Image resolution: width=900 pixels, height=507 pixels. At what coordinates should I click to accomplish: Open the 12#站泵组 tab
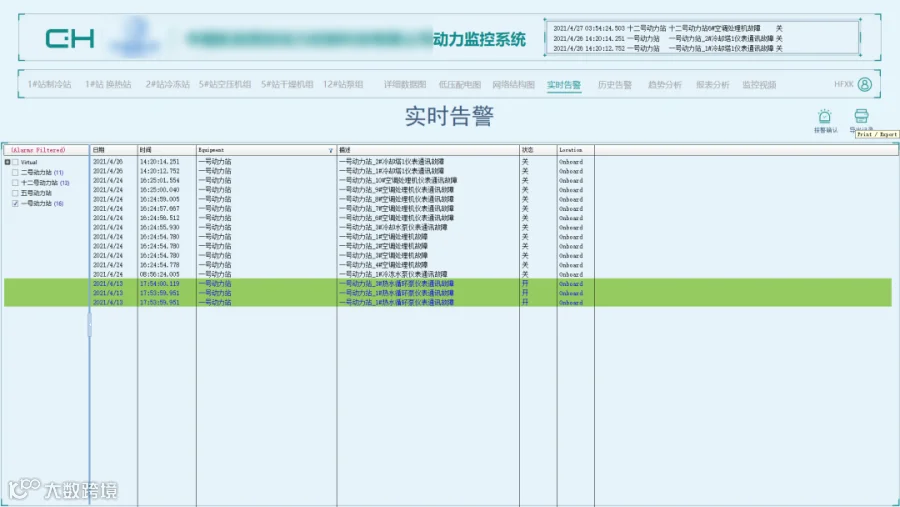click(343, 84)
